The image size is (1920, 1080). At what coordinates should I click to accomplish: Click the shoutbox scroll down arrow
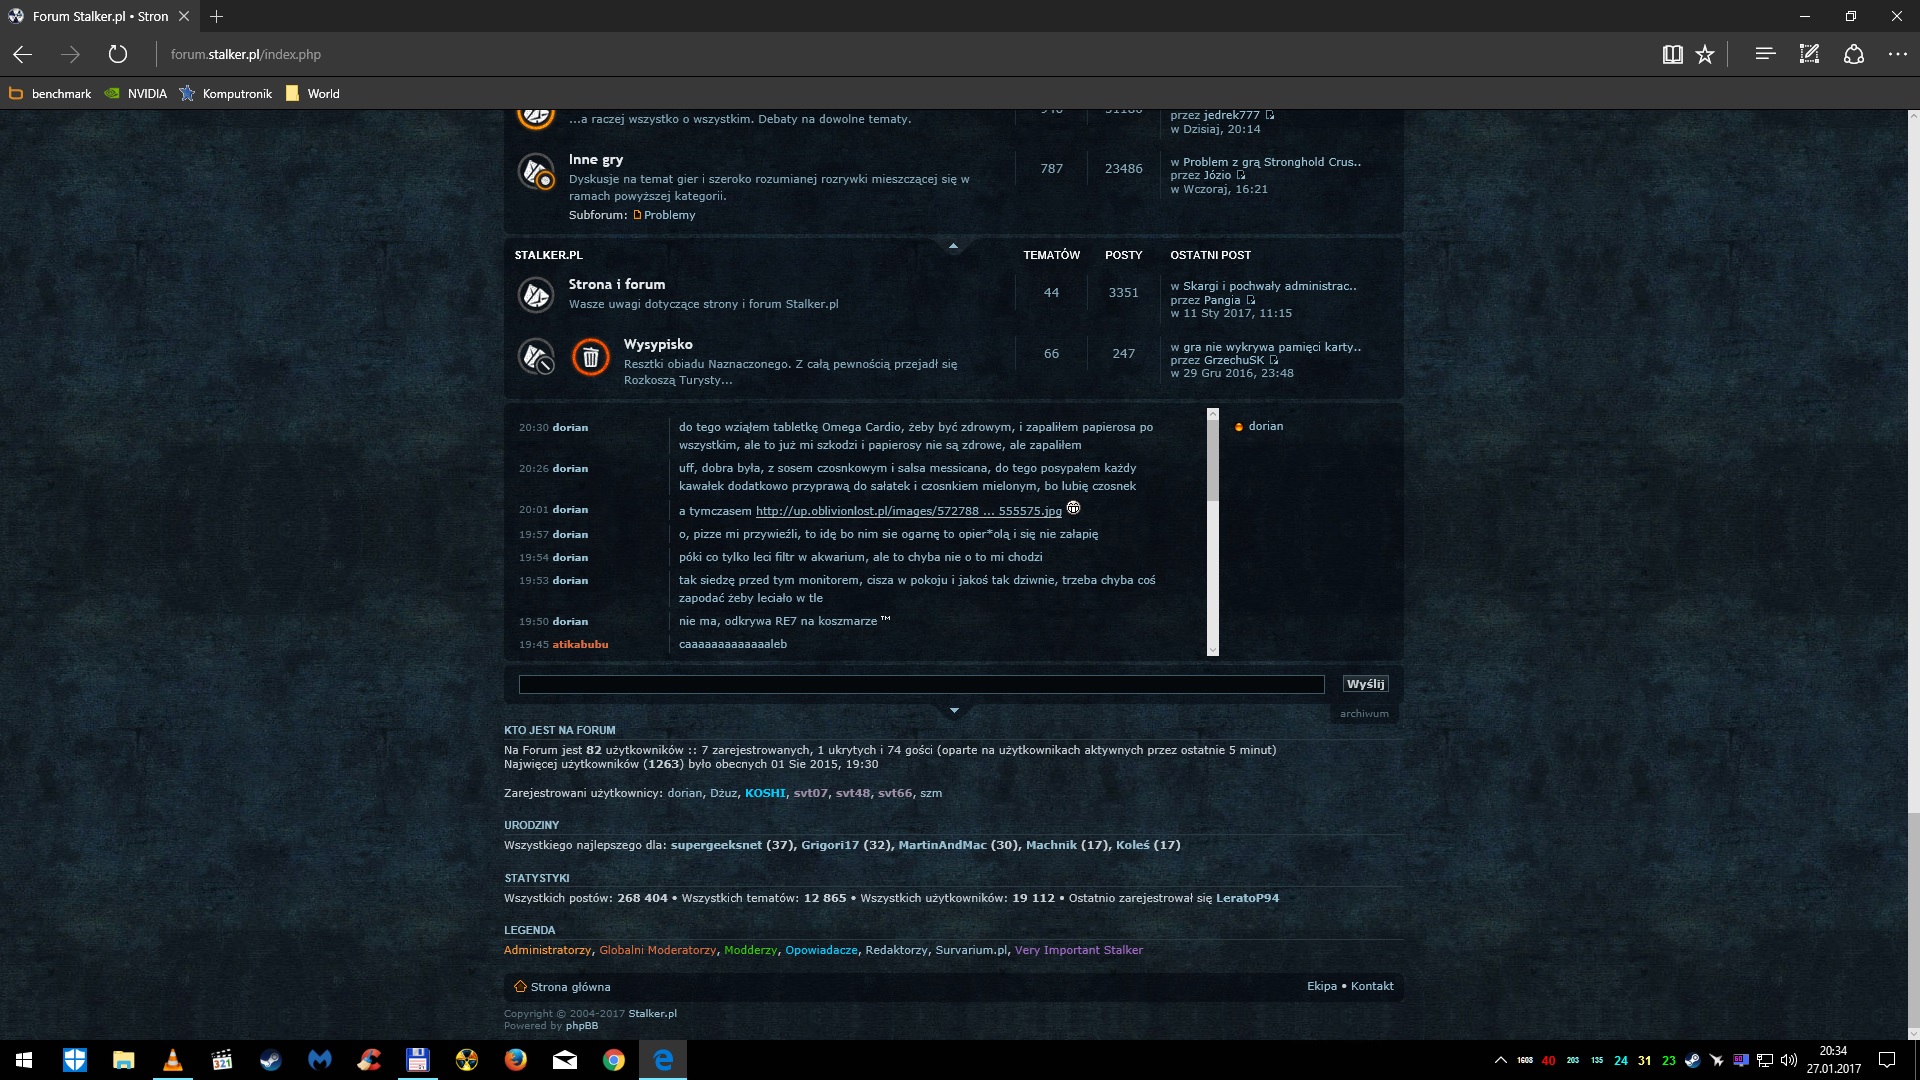[x=1213, y=650]
